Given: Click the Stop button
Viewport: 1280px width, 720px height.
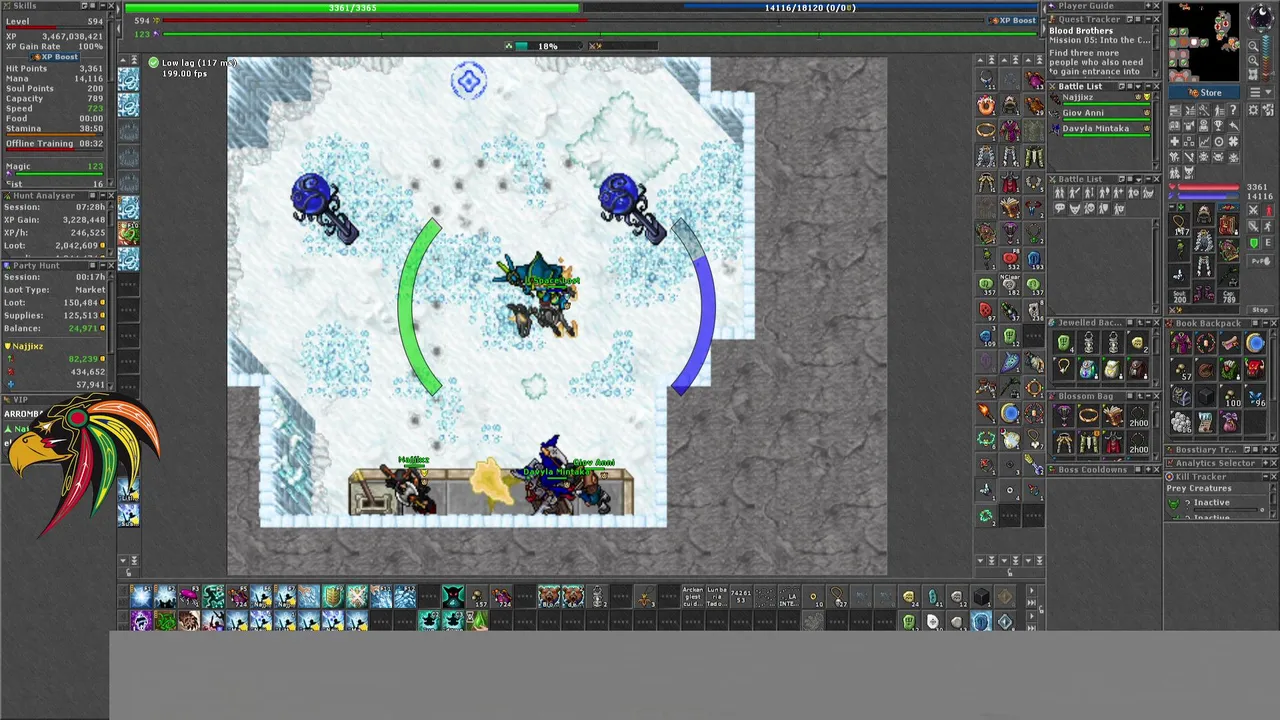Looking at the screenshot, I should click(1260, 310).
